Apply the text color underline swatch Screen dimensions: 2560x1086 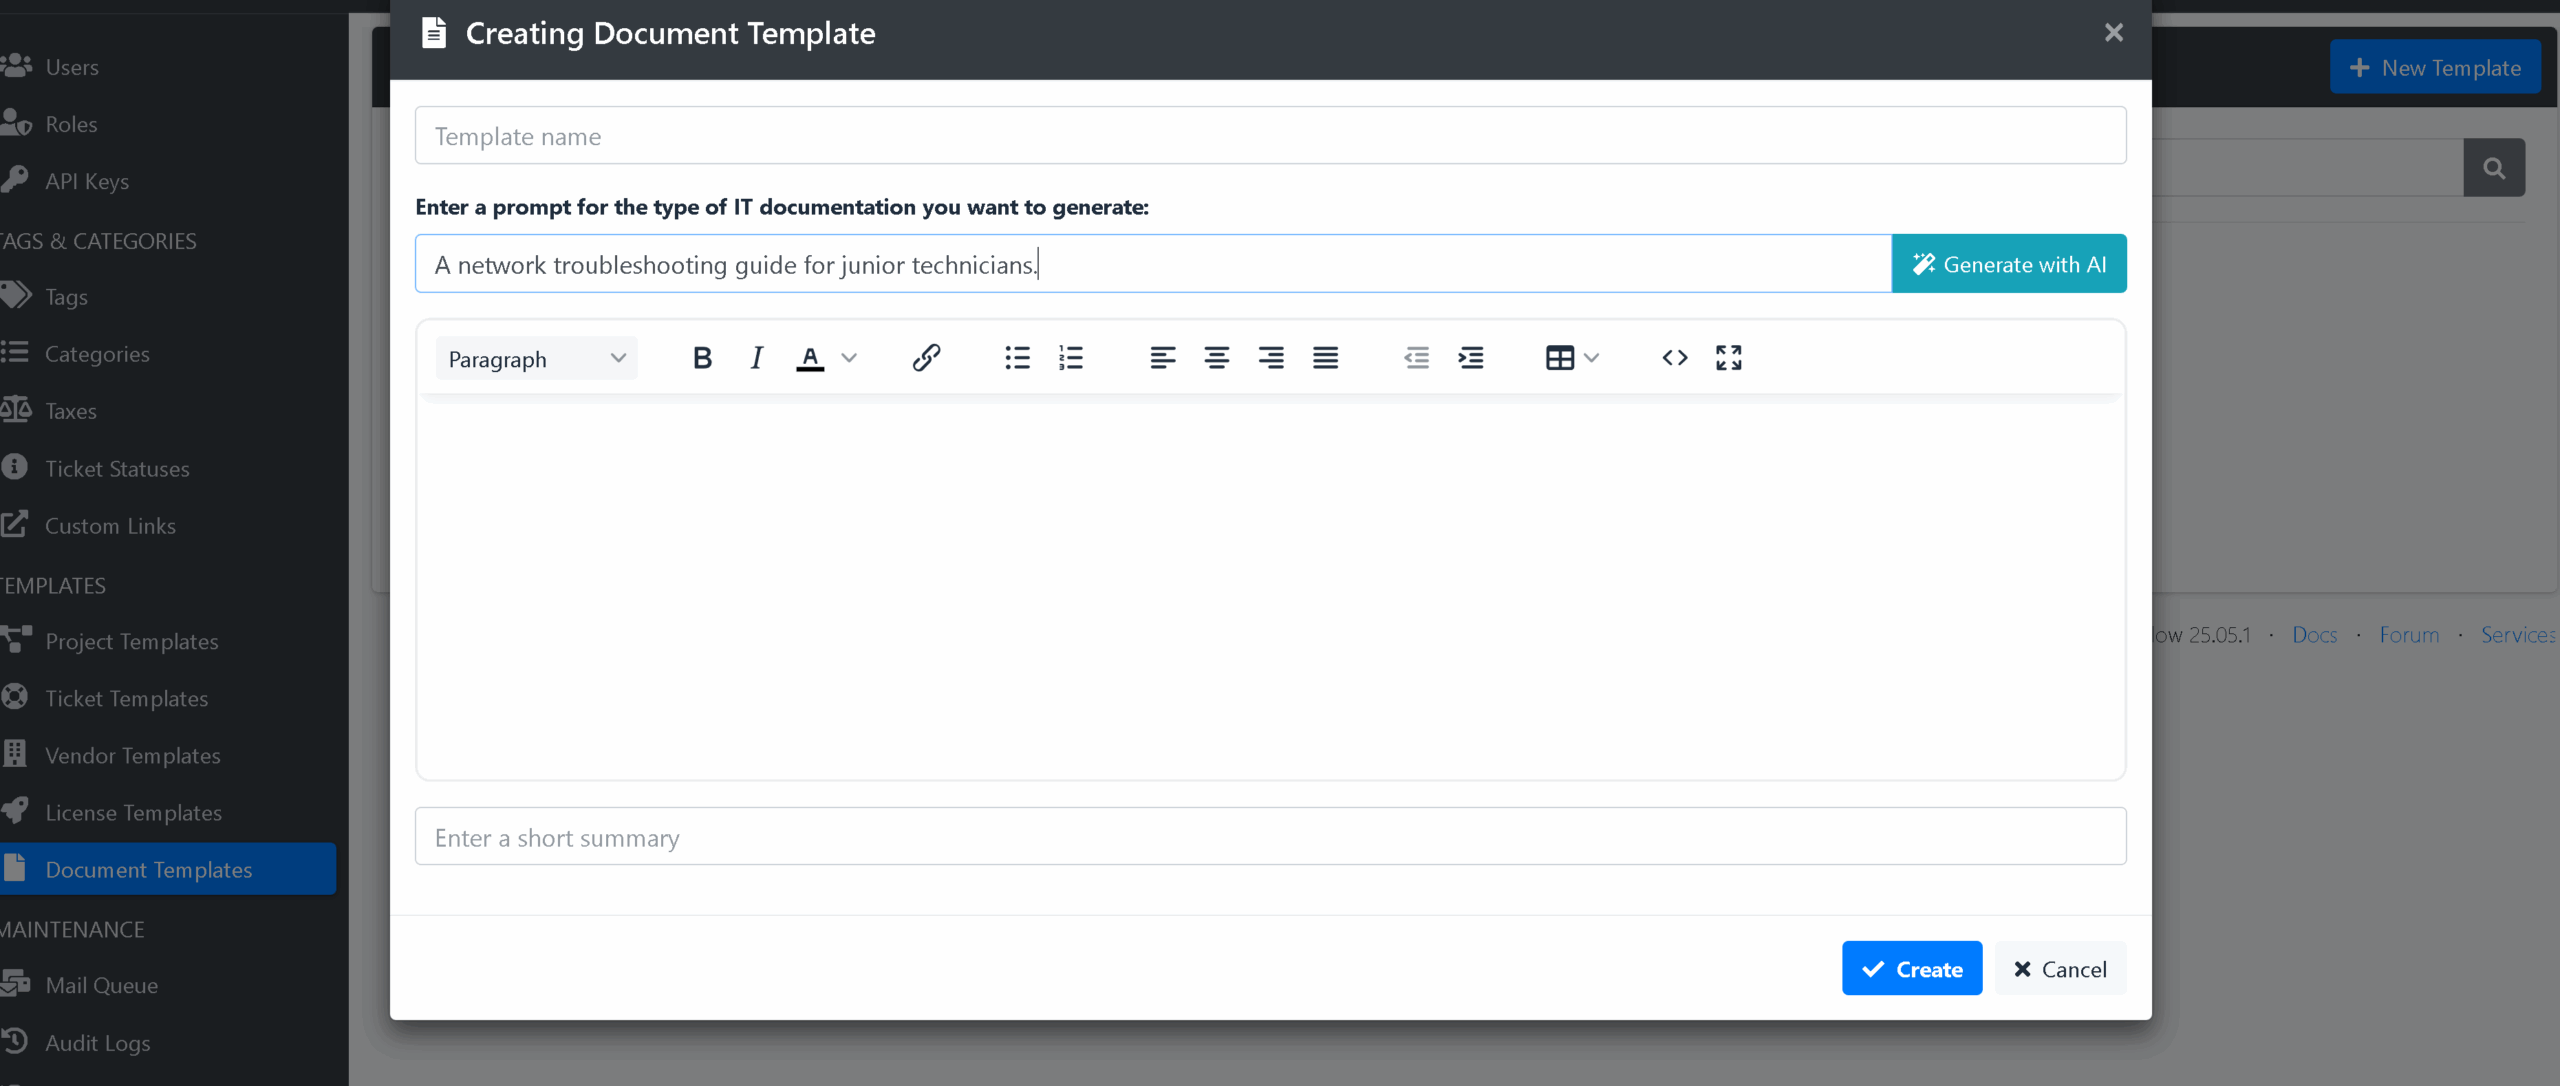point(810,358)
